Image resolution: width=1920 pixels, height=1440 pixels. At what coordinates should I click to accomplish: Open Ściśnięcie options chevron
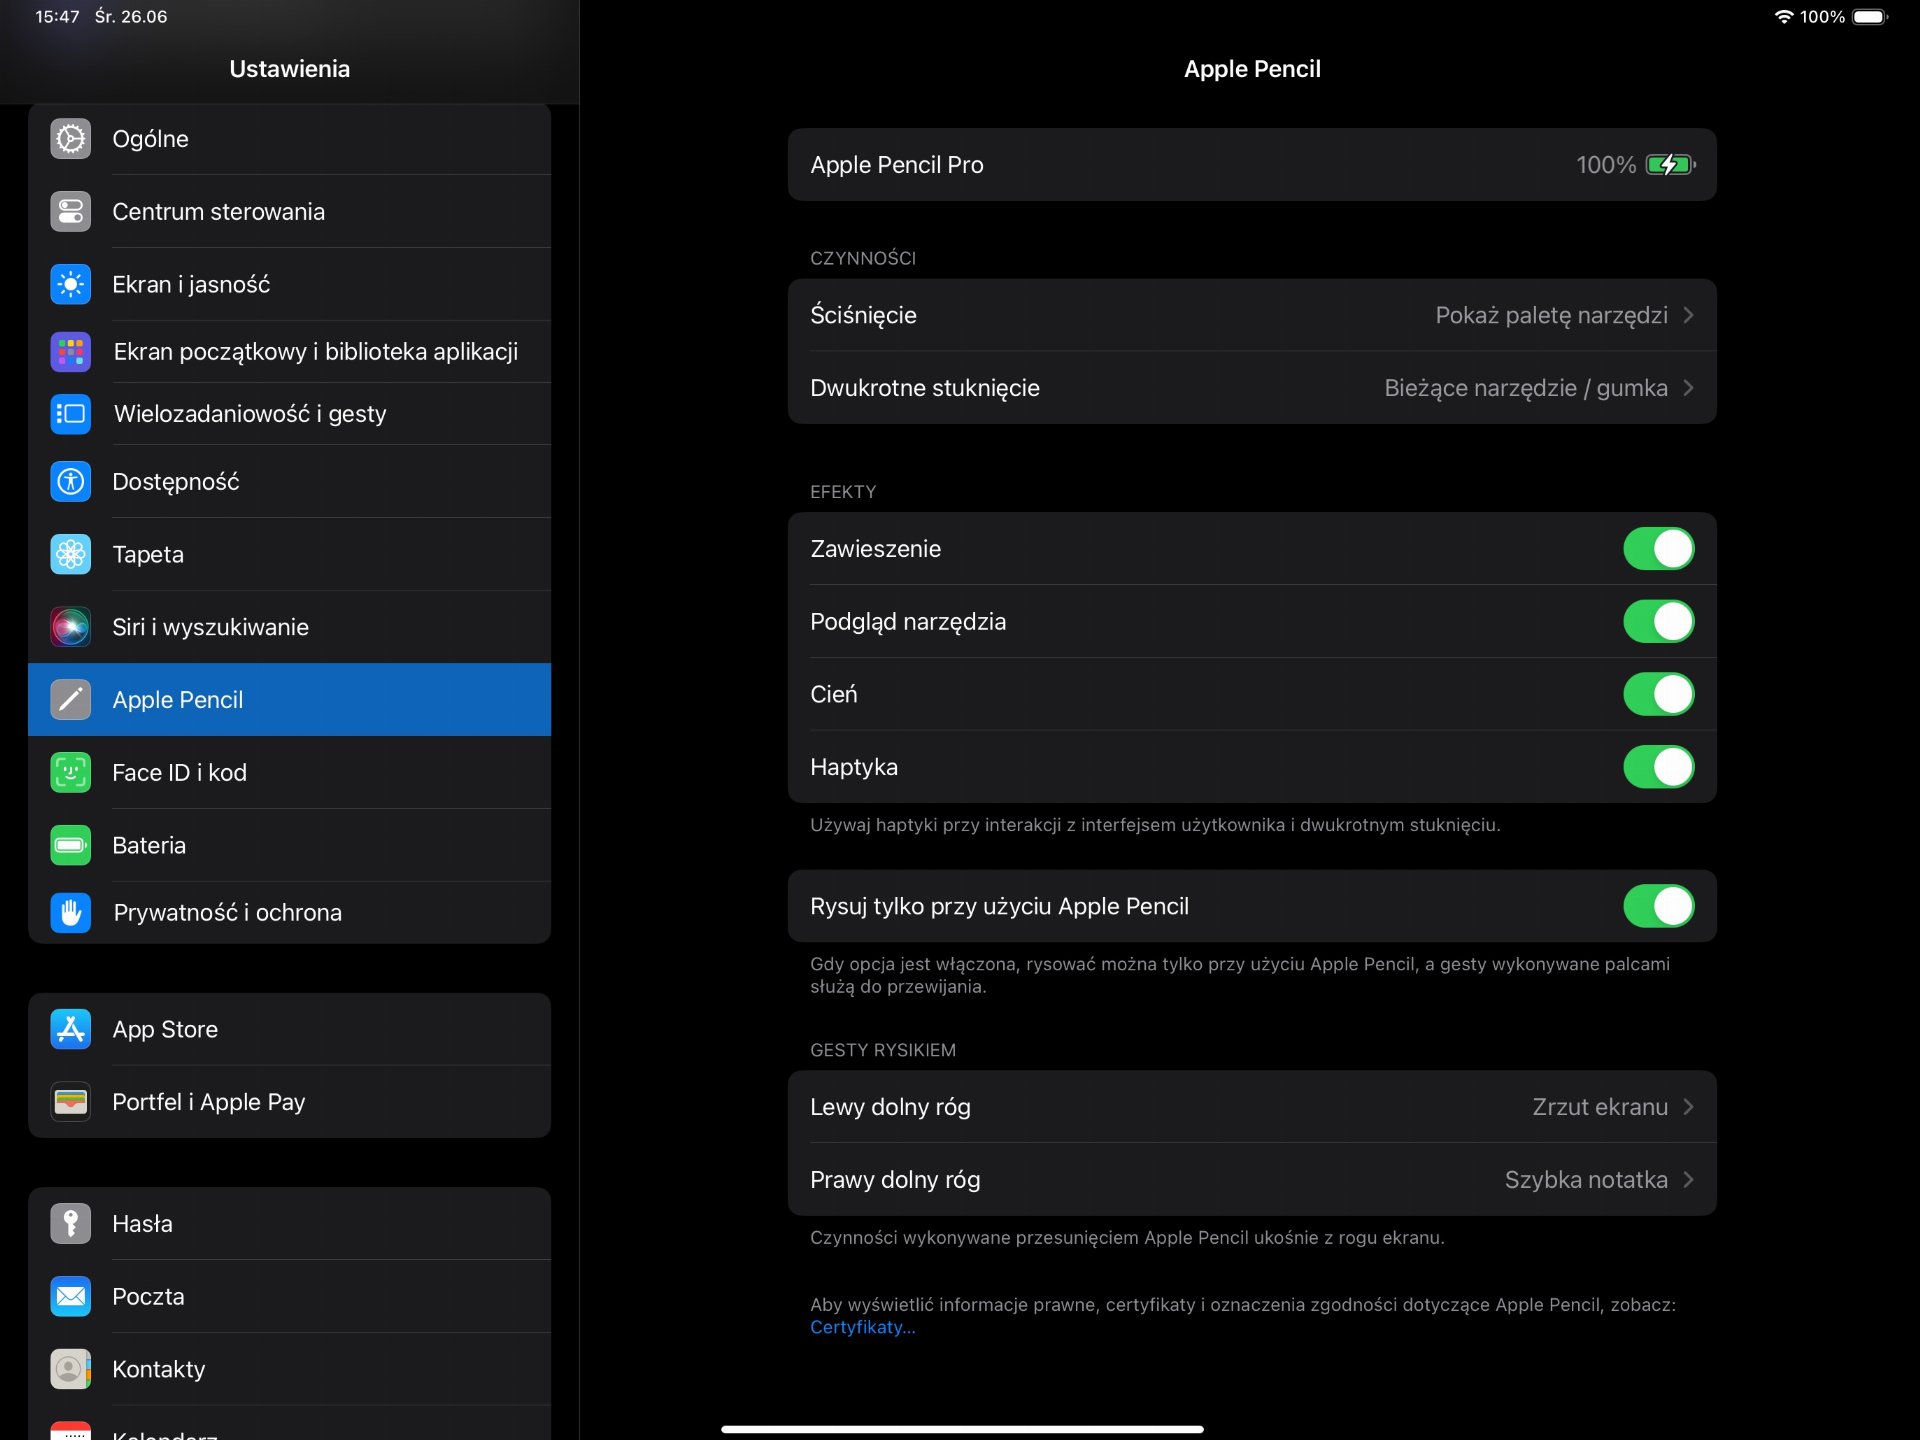pos(1688,315)
